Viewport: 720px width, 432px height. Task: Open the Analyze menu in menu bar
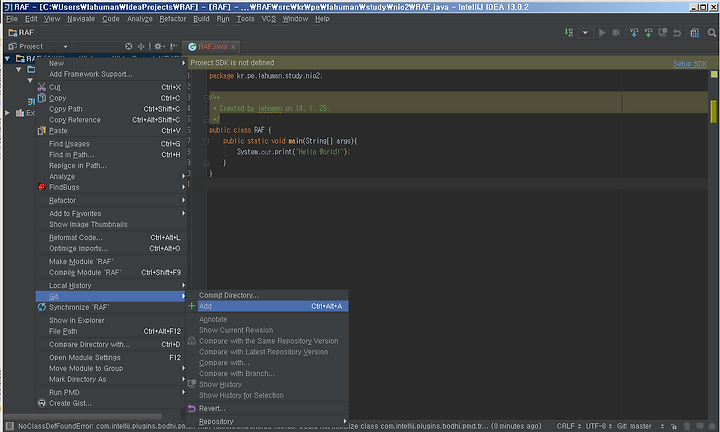pyautogui.click(x=140, y=19)
